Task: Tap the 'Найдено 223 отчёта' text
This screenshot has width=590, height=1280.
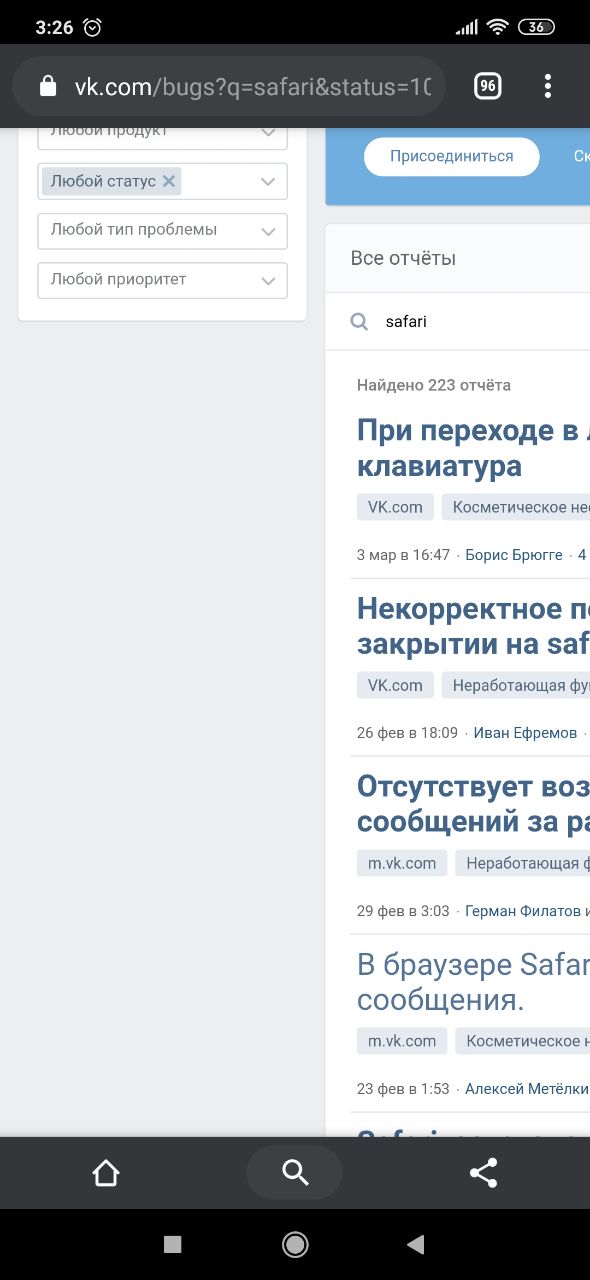Action: (x=434, y=385)
